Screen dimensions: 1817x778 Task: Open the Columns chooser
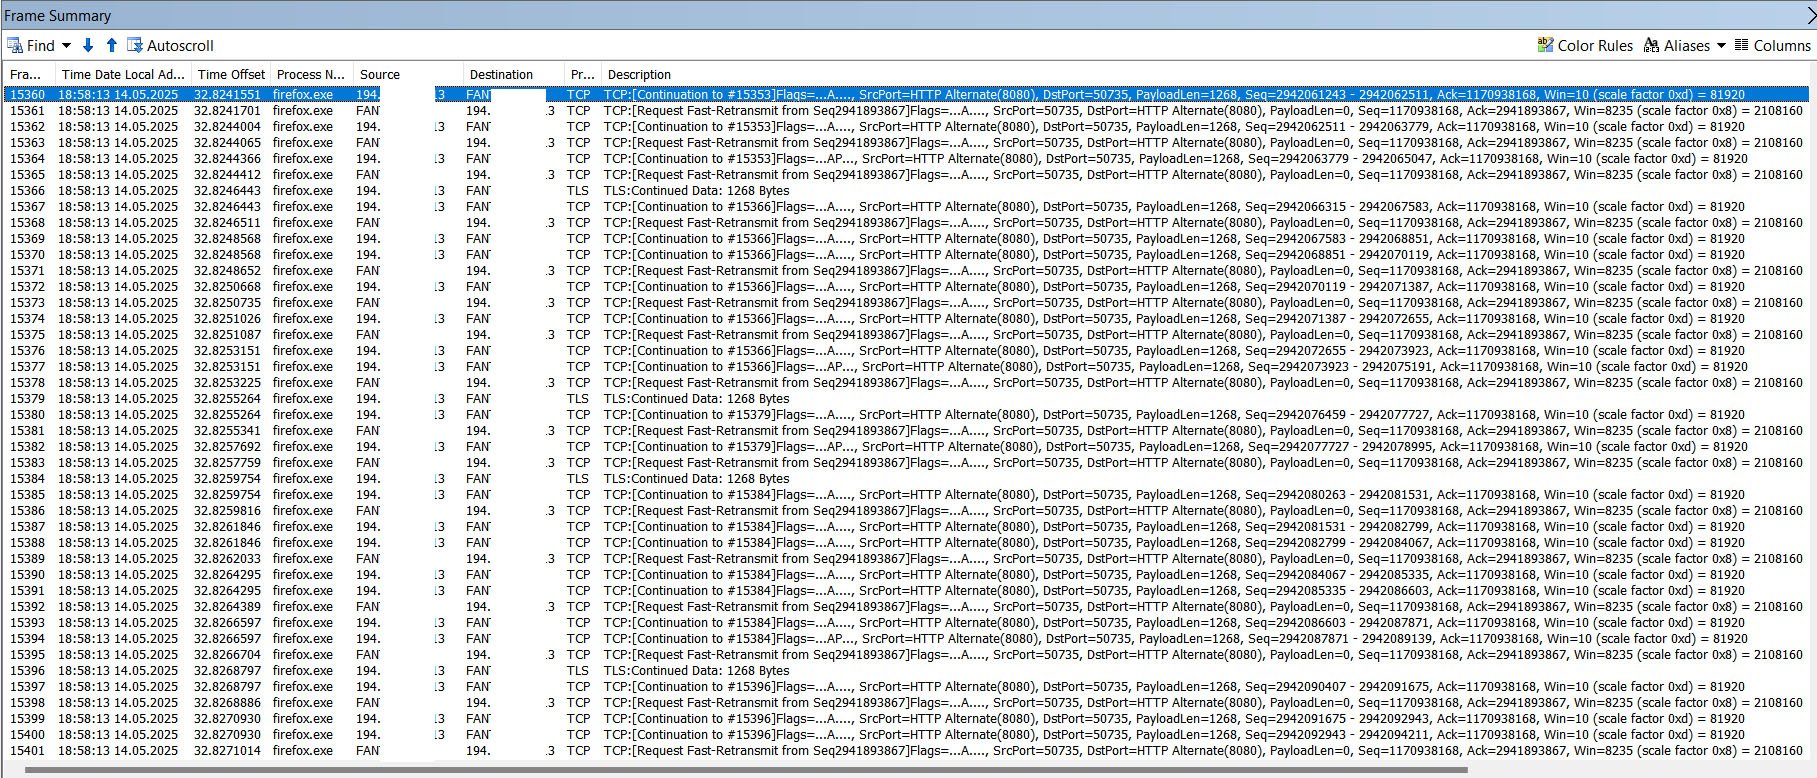tap(1773, 46)
